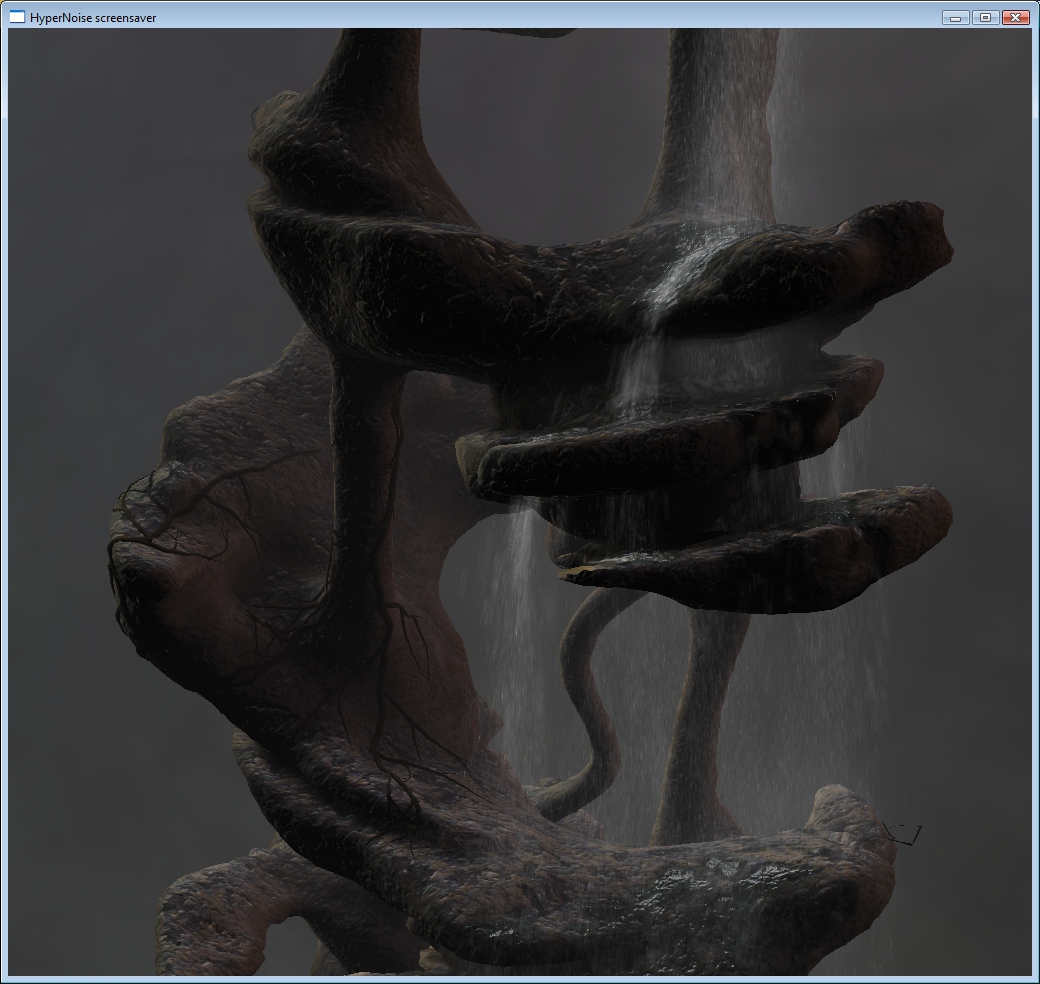Click the "HyperNoise screensaver" title text
Viewport: 1040px width, 984px height.
click(93, 18)
